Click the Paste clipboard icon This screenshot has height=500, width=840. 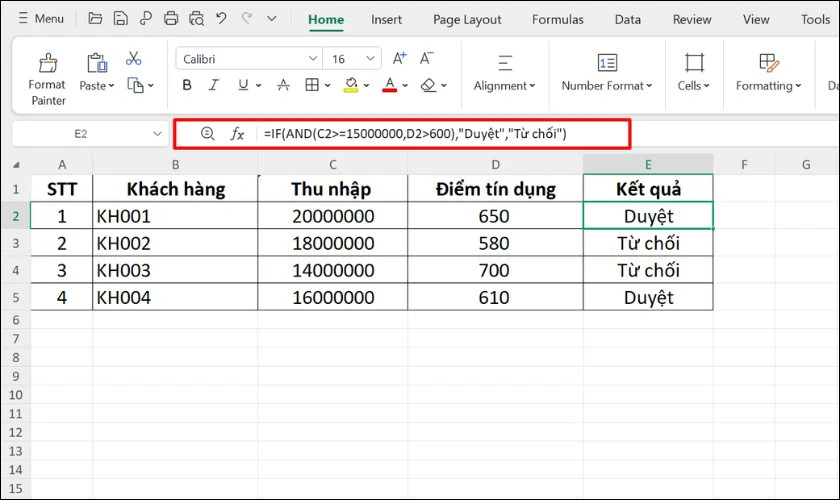97,63
